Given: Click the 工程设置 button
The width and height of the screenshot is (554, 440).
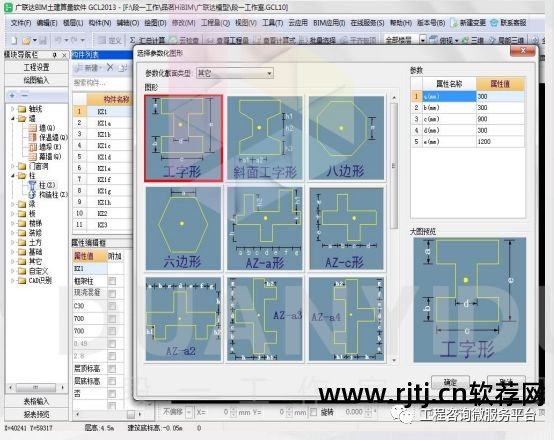Looking at the screenshot, I should click(36, 67).
